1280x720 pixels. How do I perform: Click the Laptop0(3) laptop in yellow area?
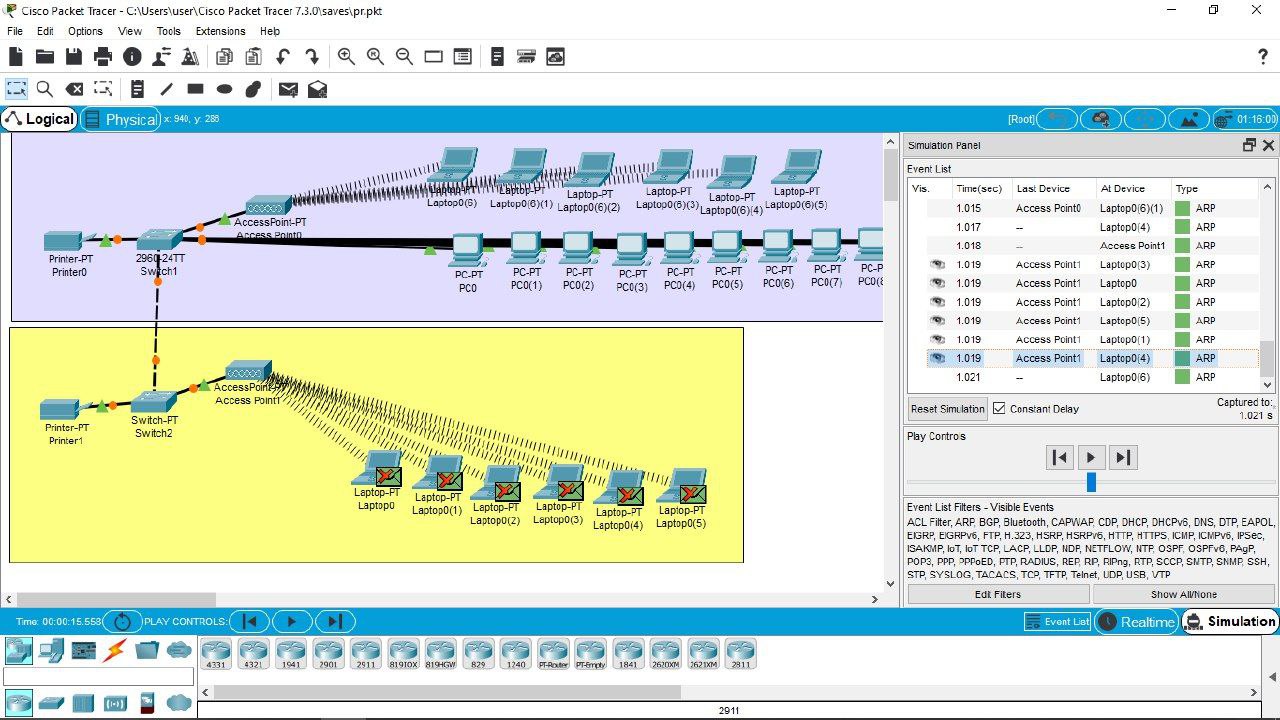(x=559, y=483)
